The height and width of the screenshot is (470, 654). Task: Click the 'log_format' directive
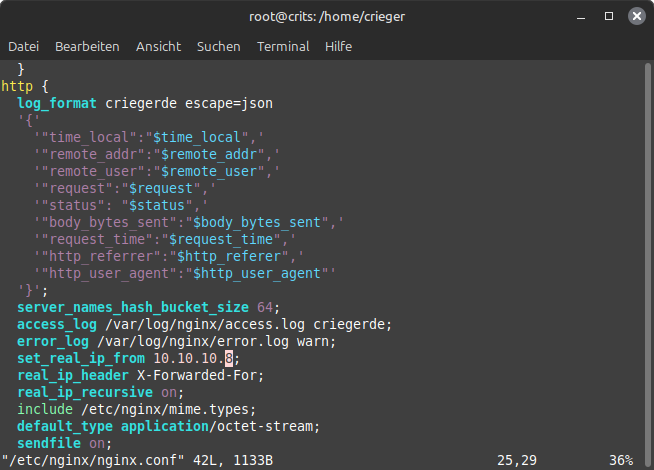coord(57,103)
